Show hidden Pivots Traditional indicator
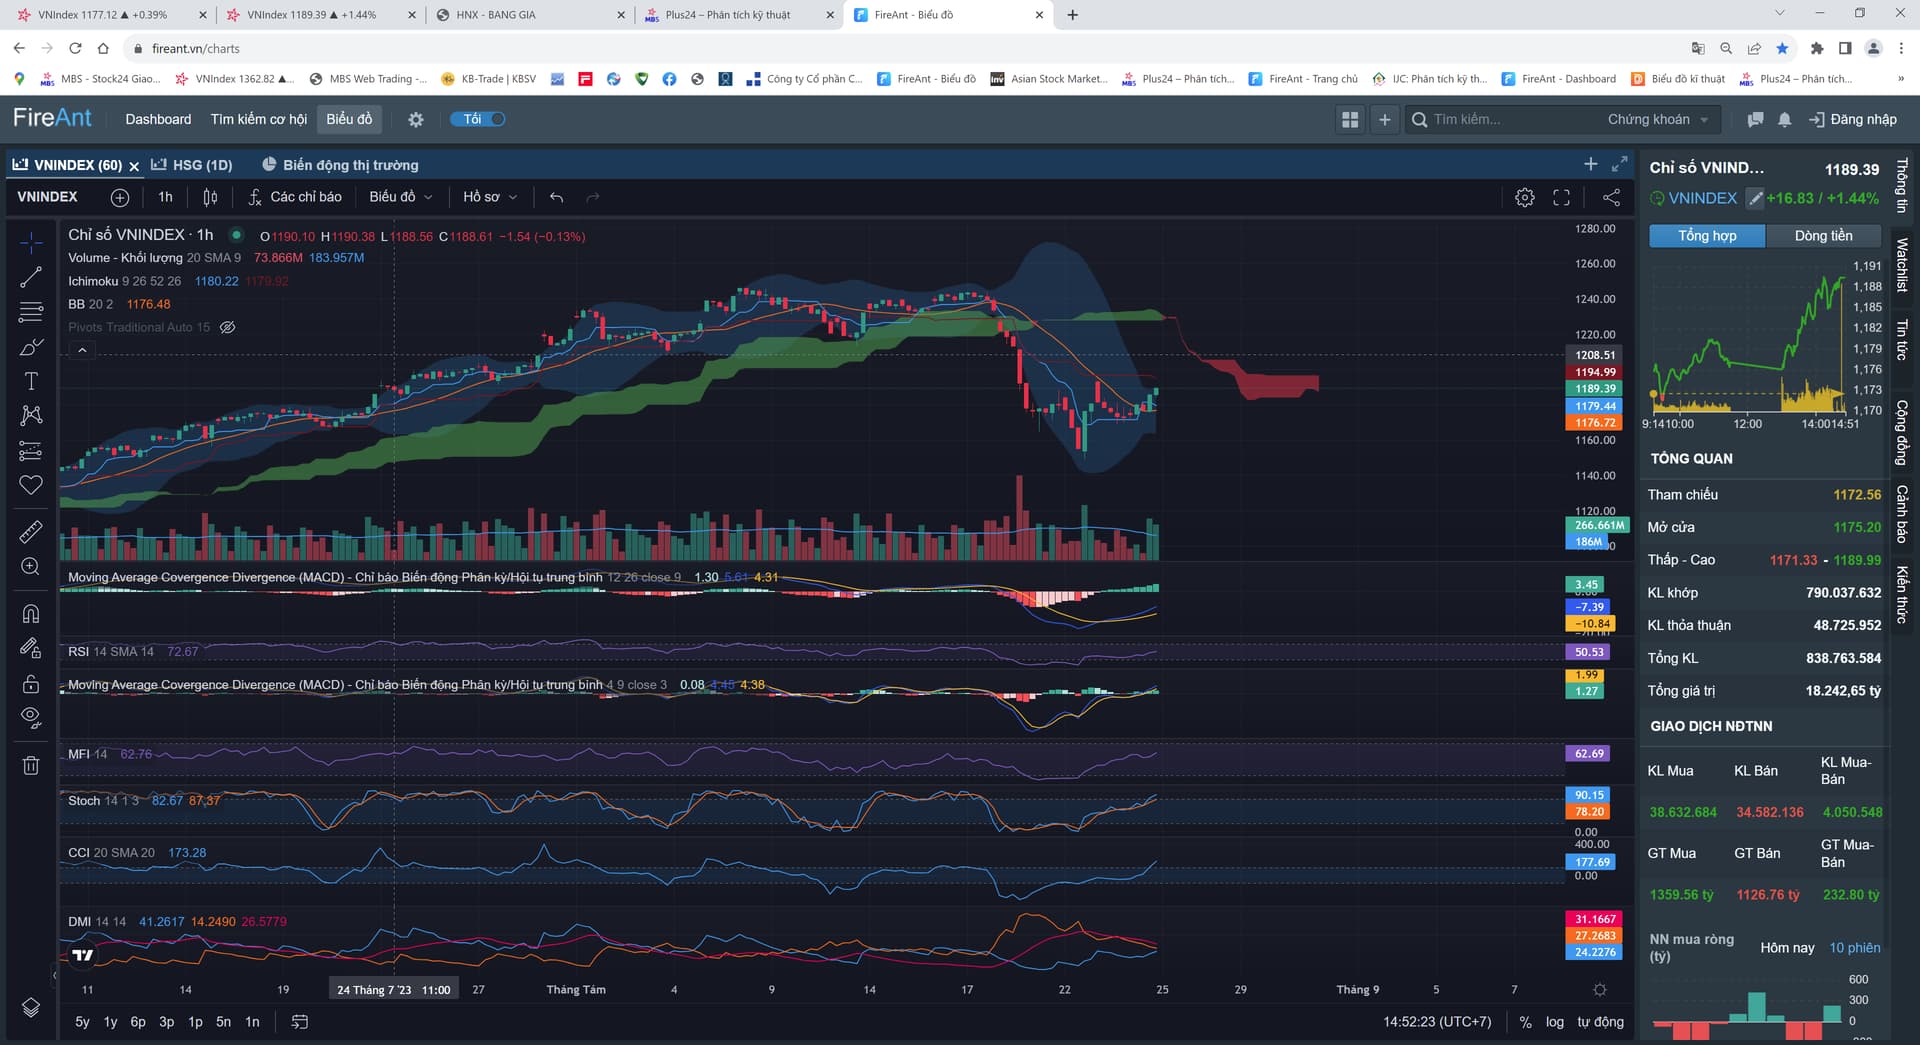This screenshot has height=1045, width=1920. coord(228,327)
